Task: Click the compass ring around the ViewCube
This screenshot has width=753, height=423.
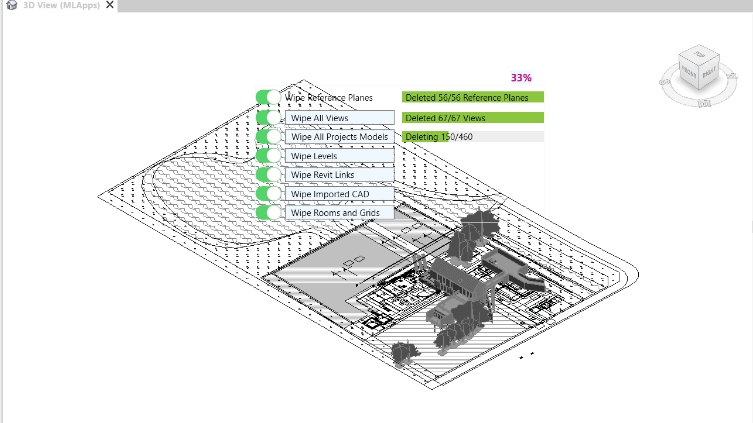Action: click(670, 88)
